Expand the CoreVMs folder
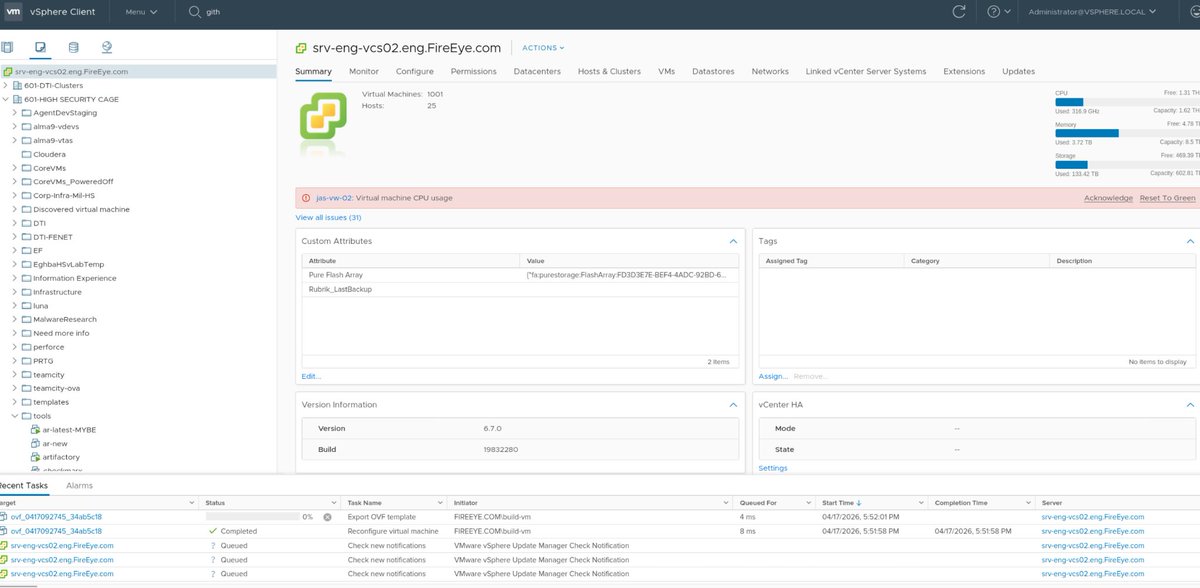 [x=15, y=168]
